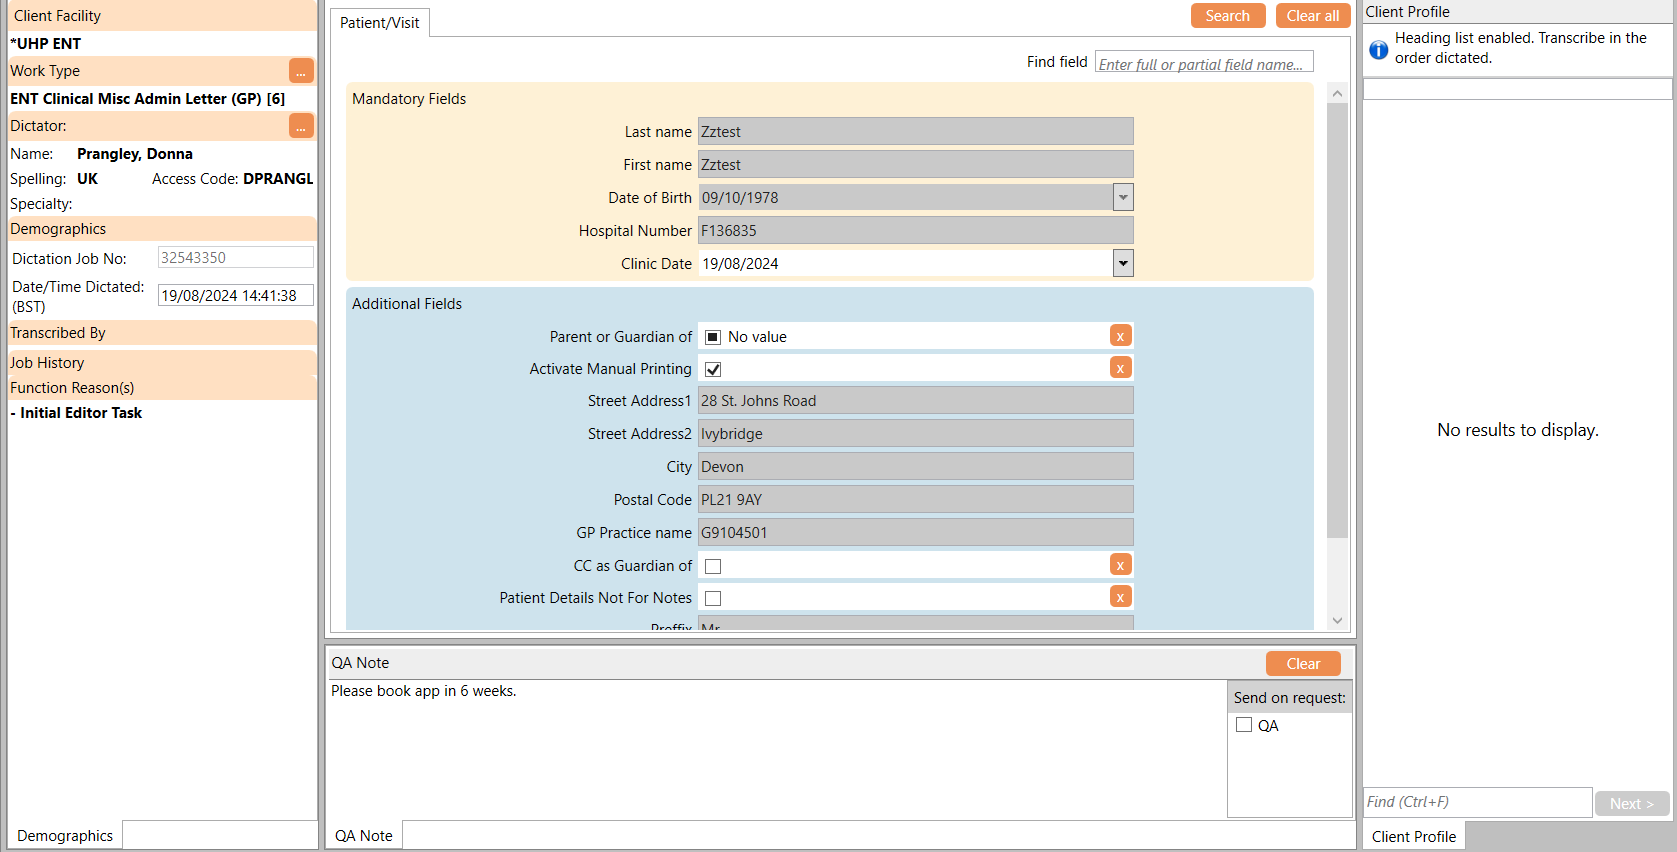Click the Mandatory Fields heading
Viewport: 1677px width, 852px height.
409,99
